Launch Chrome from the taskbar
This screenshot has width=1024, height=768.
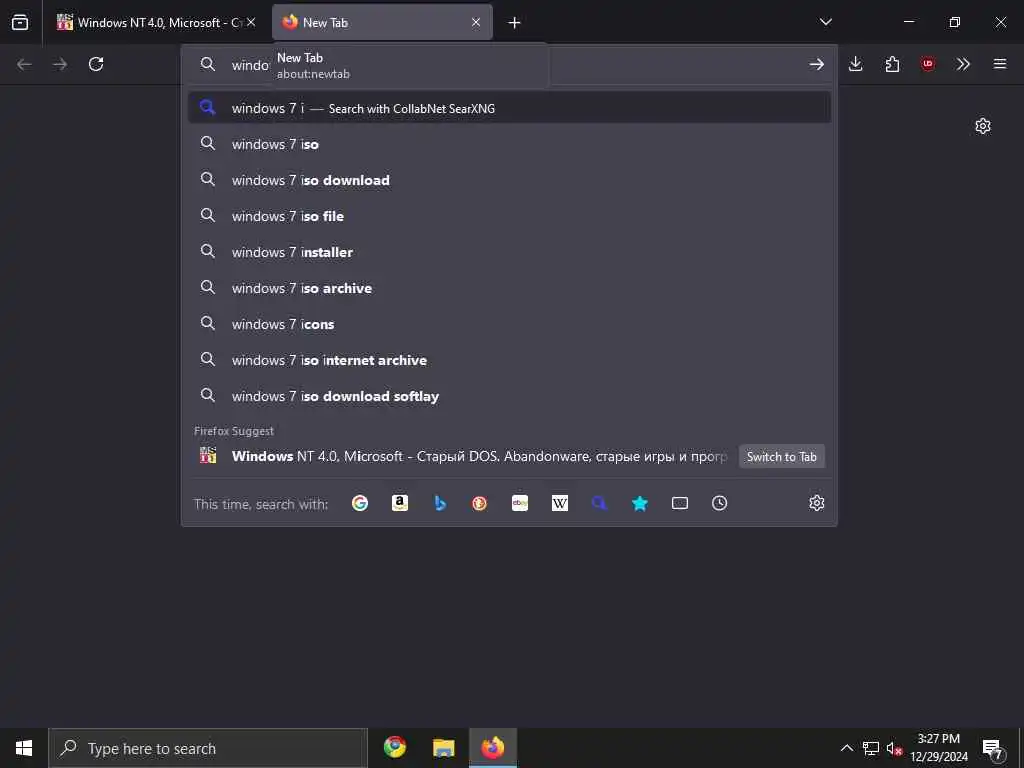[x=394, y=748]
